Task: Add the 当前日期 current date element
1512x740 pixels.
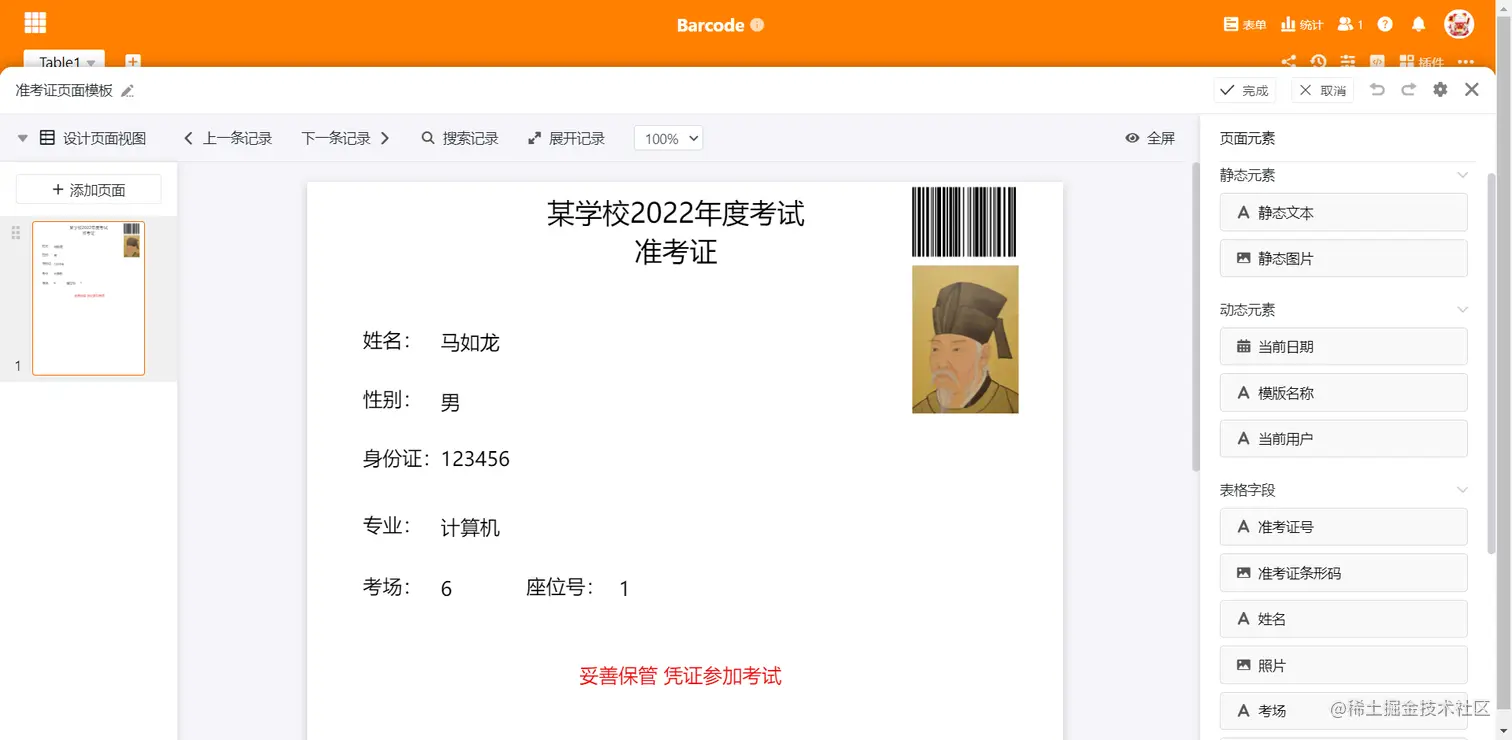Action: (1343, 347)
